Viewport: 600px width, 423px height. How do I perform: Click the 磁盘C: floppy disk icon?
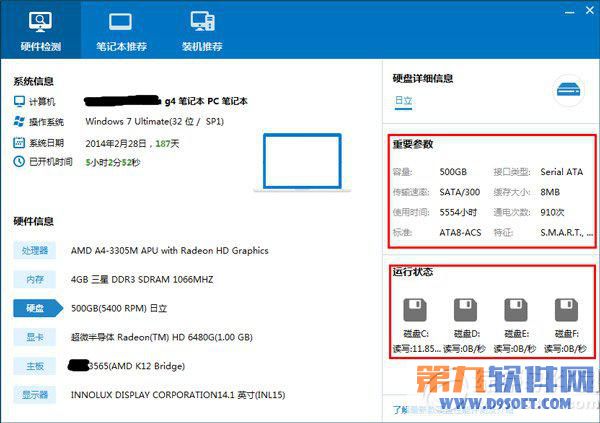point(414,310)
